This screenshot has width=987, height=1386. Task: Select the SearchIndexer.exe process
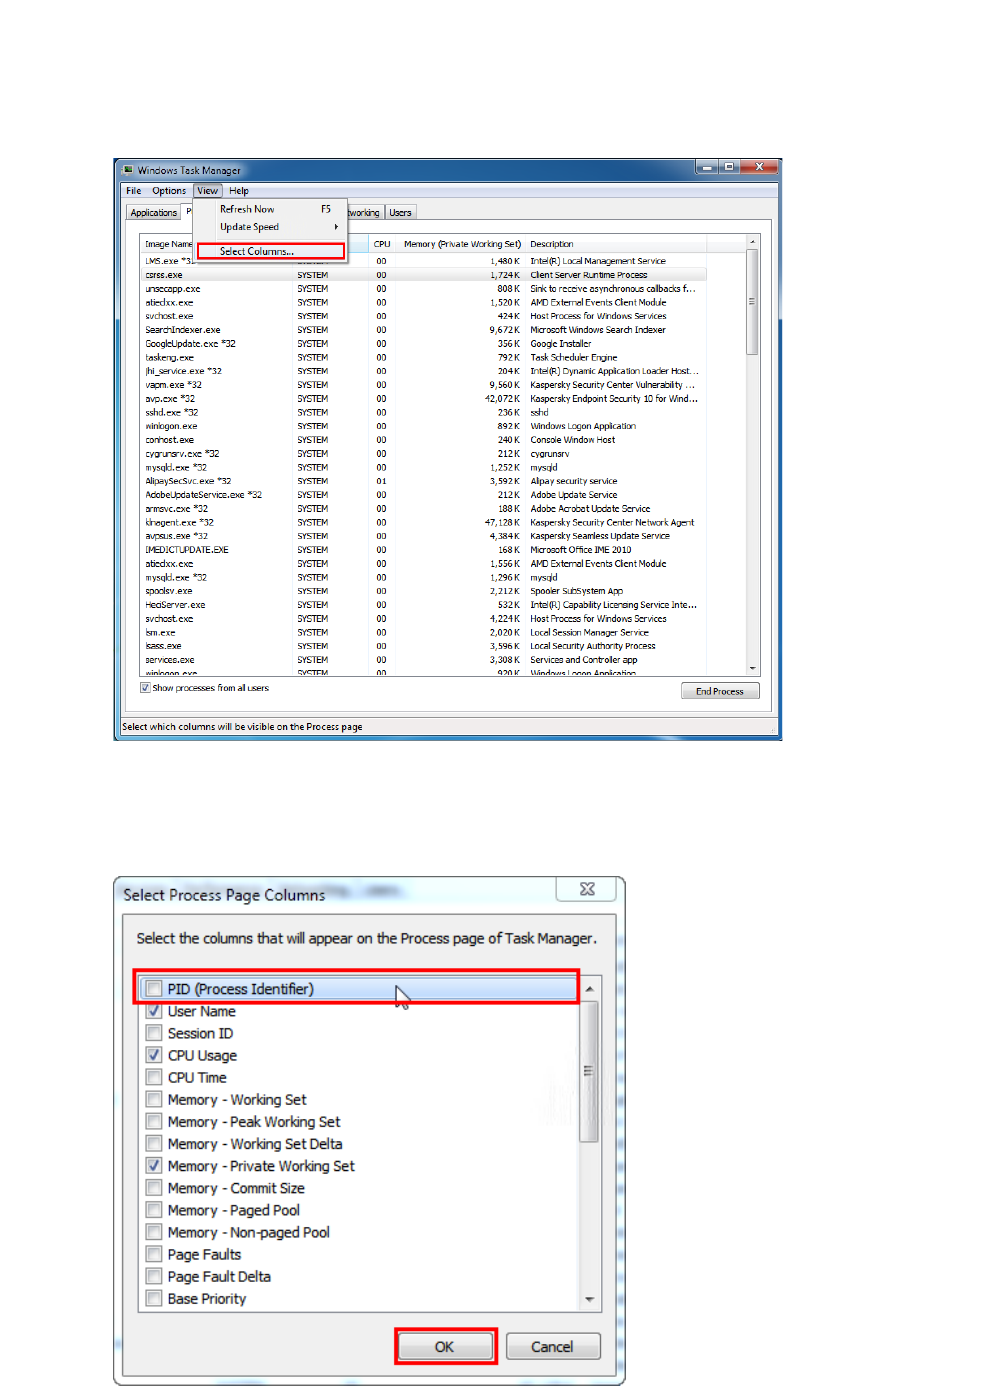(x=425, y=330)
